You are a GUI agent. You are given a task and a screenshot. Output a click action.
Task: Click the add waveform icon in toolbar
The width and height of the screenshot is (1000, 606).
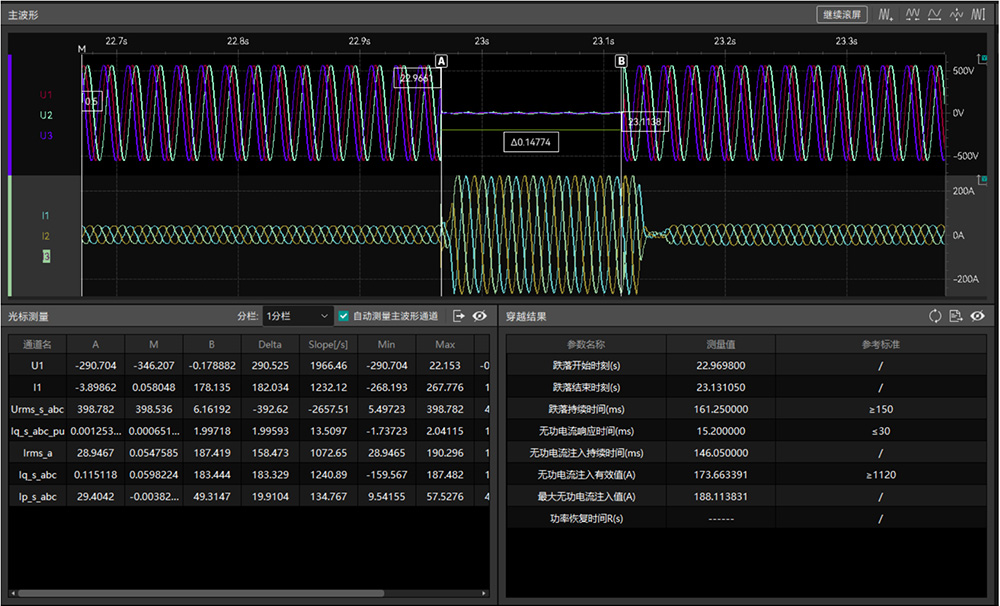885,14
